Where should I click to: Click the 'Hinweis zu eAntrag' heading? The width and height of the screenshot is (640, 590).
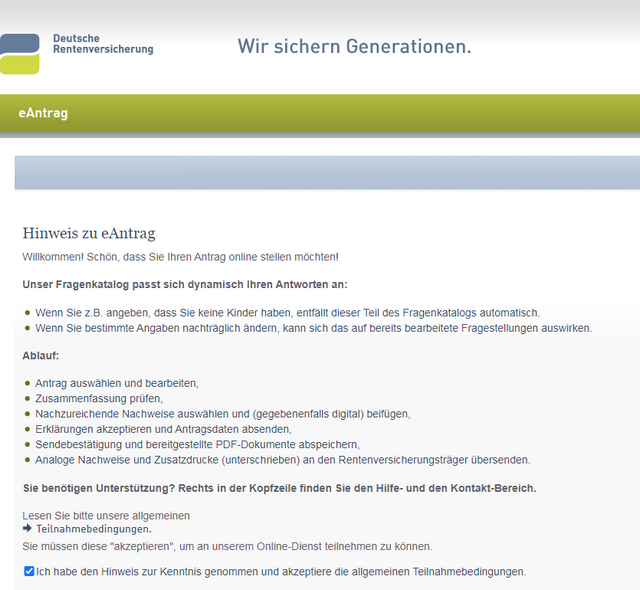[x=89, y=234]
